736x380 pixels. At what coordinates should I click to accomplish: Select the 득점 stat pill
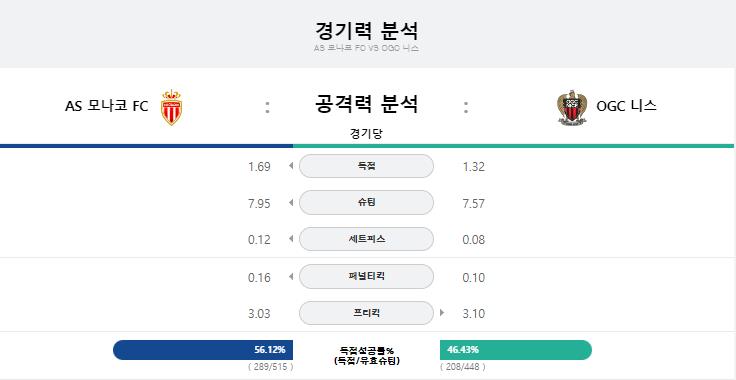tap(366, 166)
